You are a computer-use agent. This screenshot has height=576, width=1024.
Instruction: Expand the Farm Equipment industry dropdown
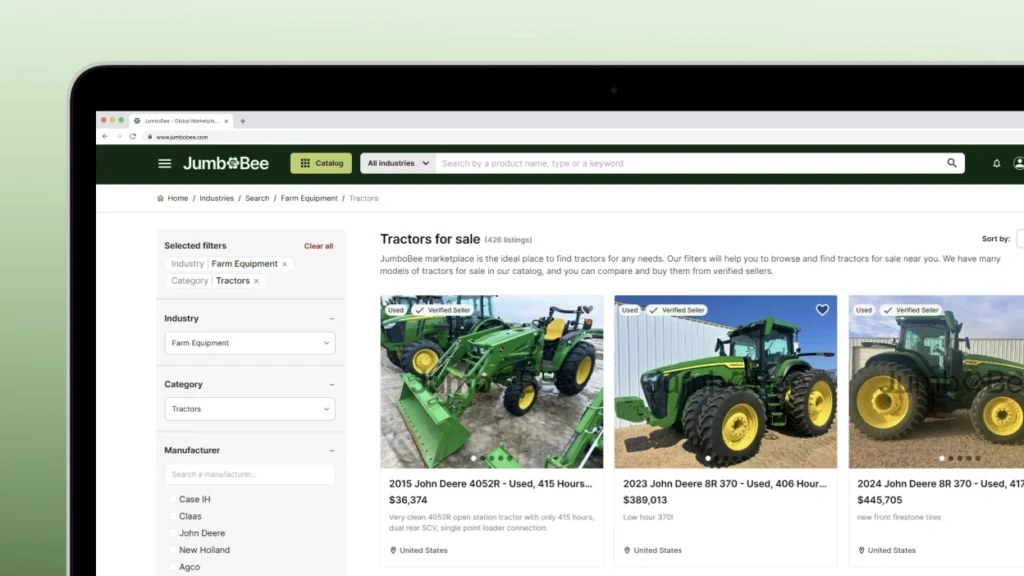tap(249, 343)
